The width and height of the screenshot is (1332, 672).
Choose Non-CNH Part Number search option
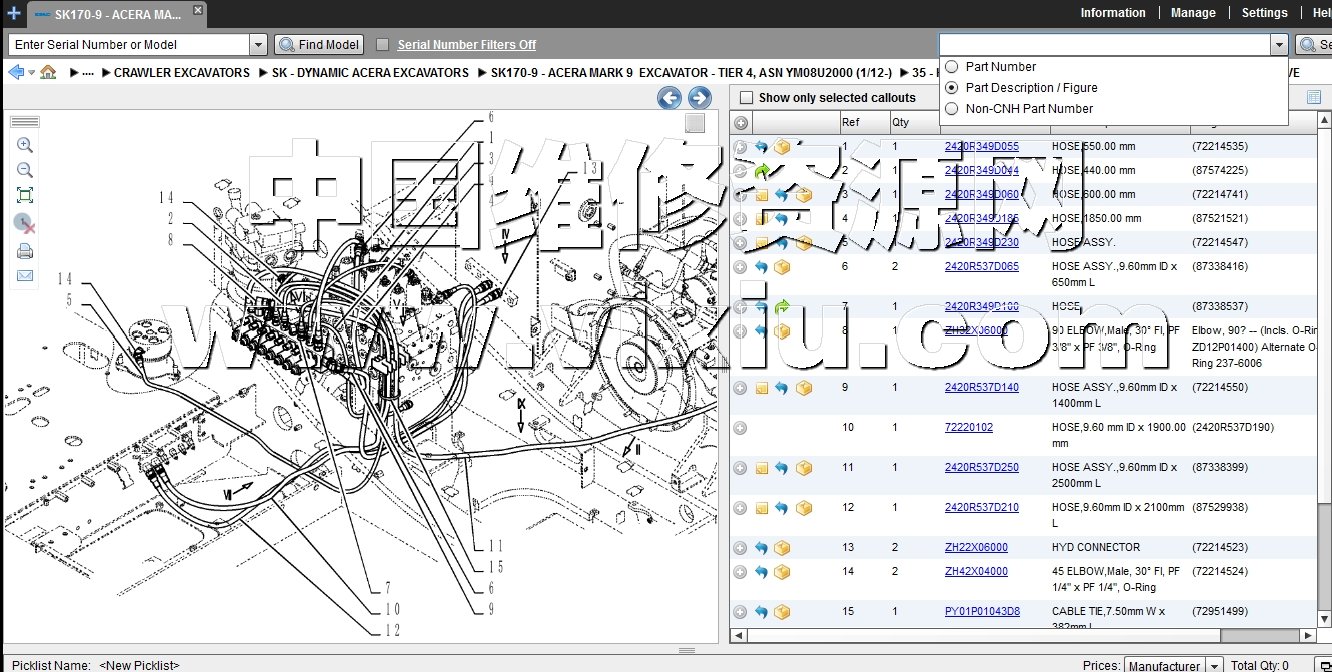click(x=951, y=109)
